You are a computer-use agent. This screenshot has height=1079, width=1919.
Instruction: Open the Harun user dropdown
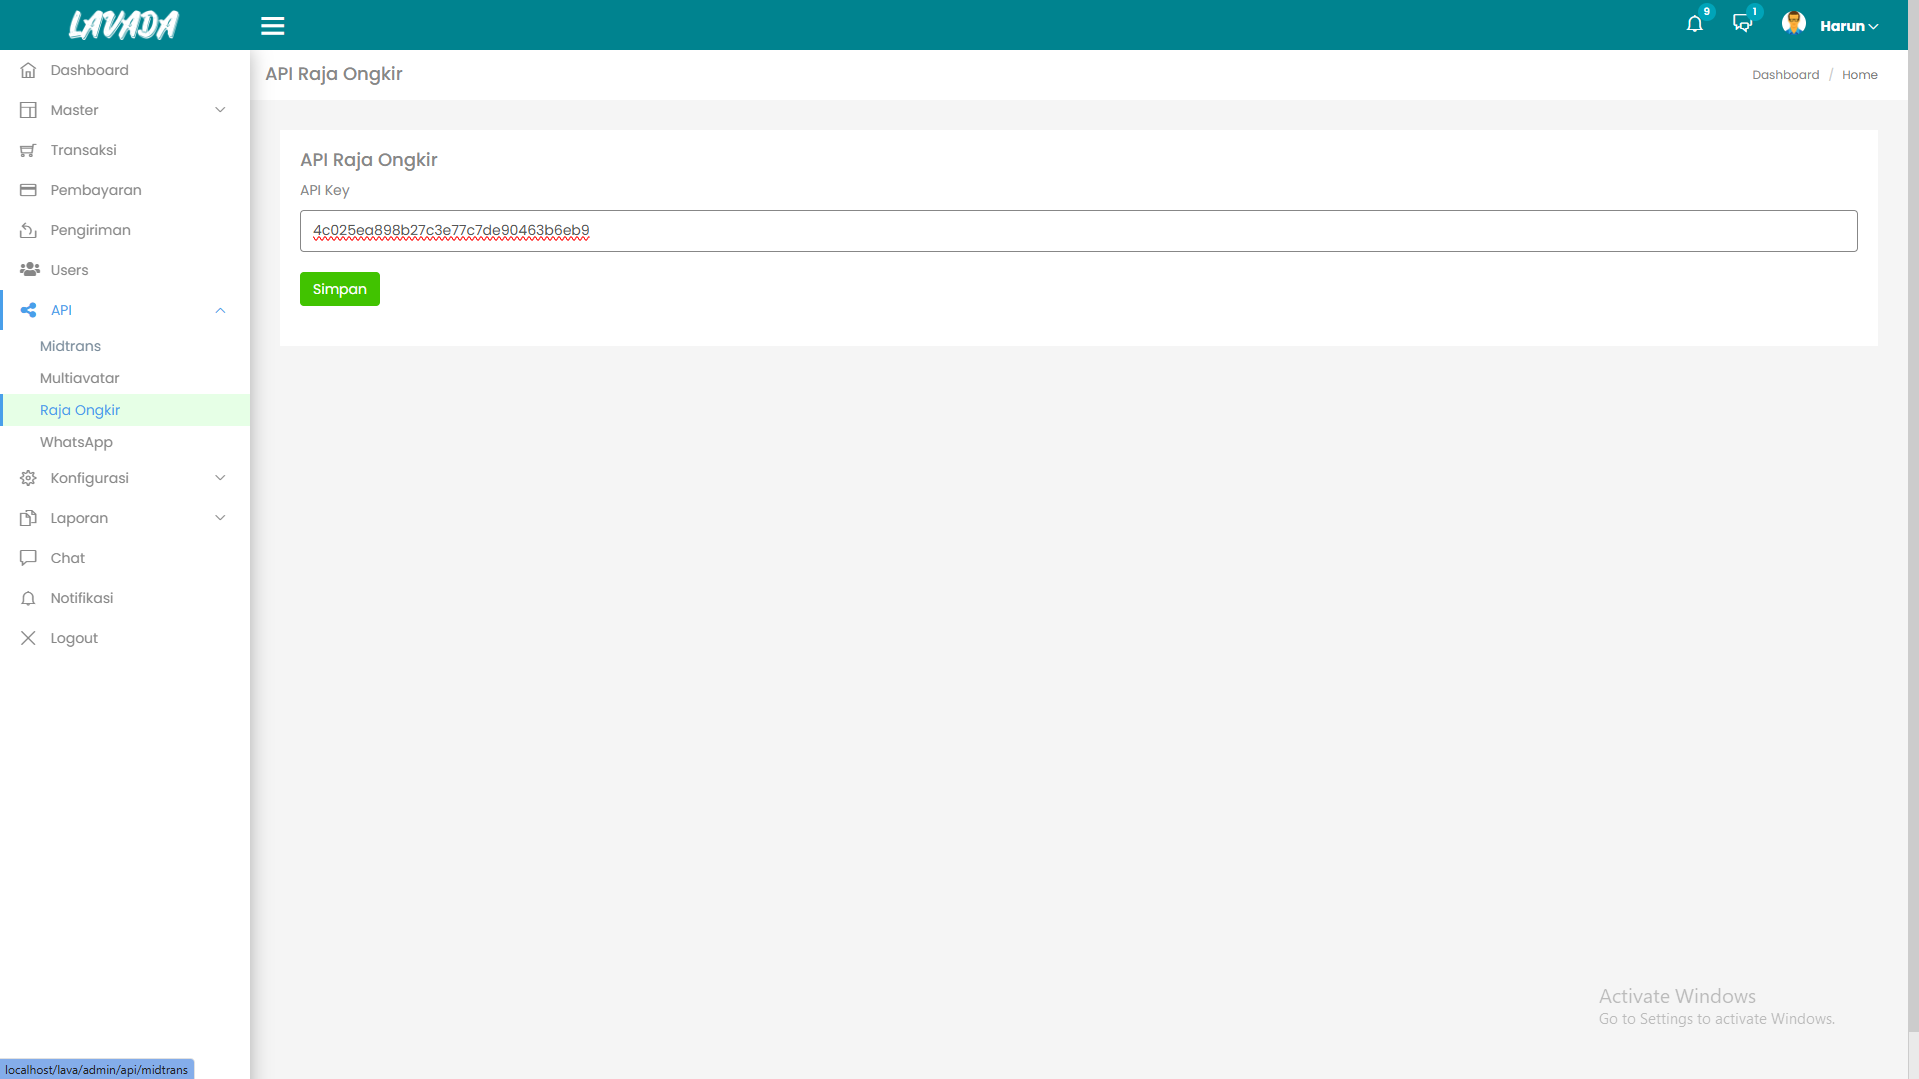[x=1849, y=26]
